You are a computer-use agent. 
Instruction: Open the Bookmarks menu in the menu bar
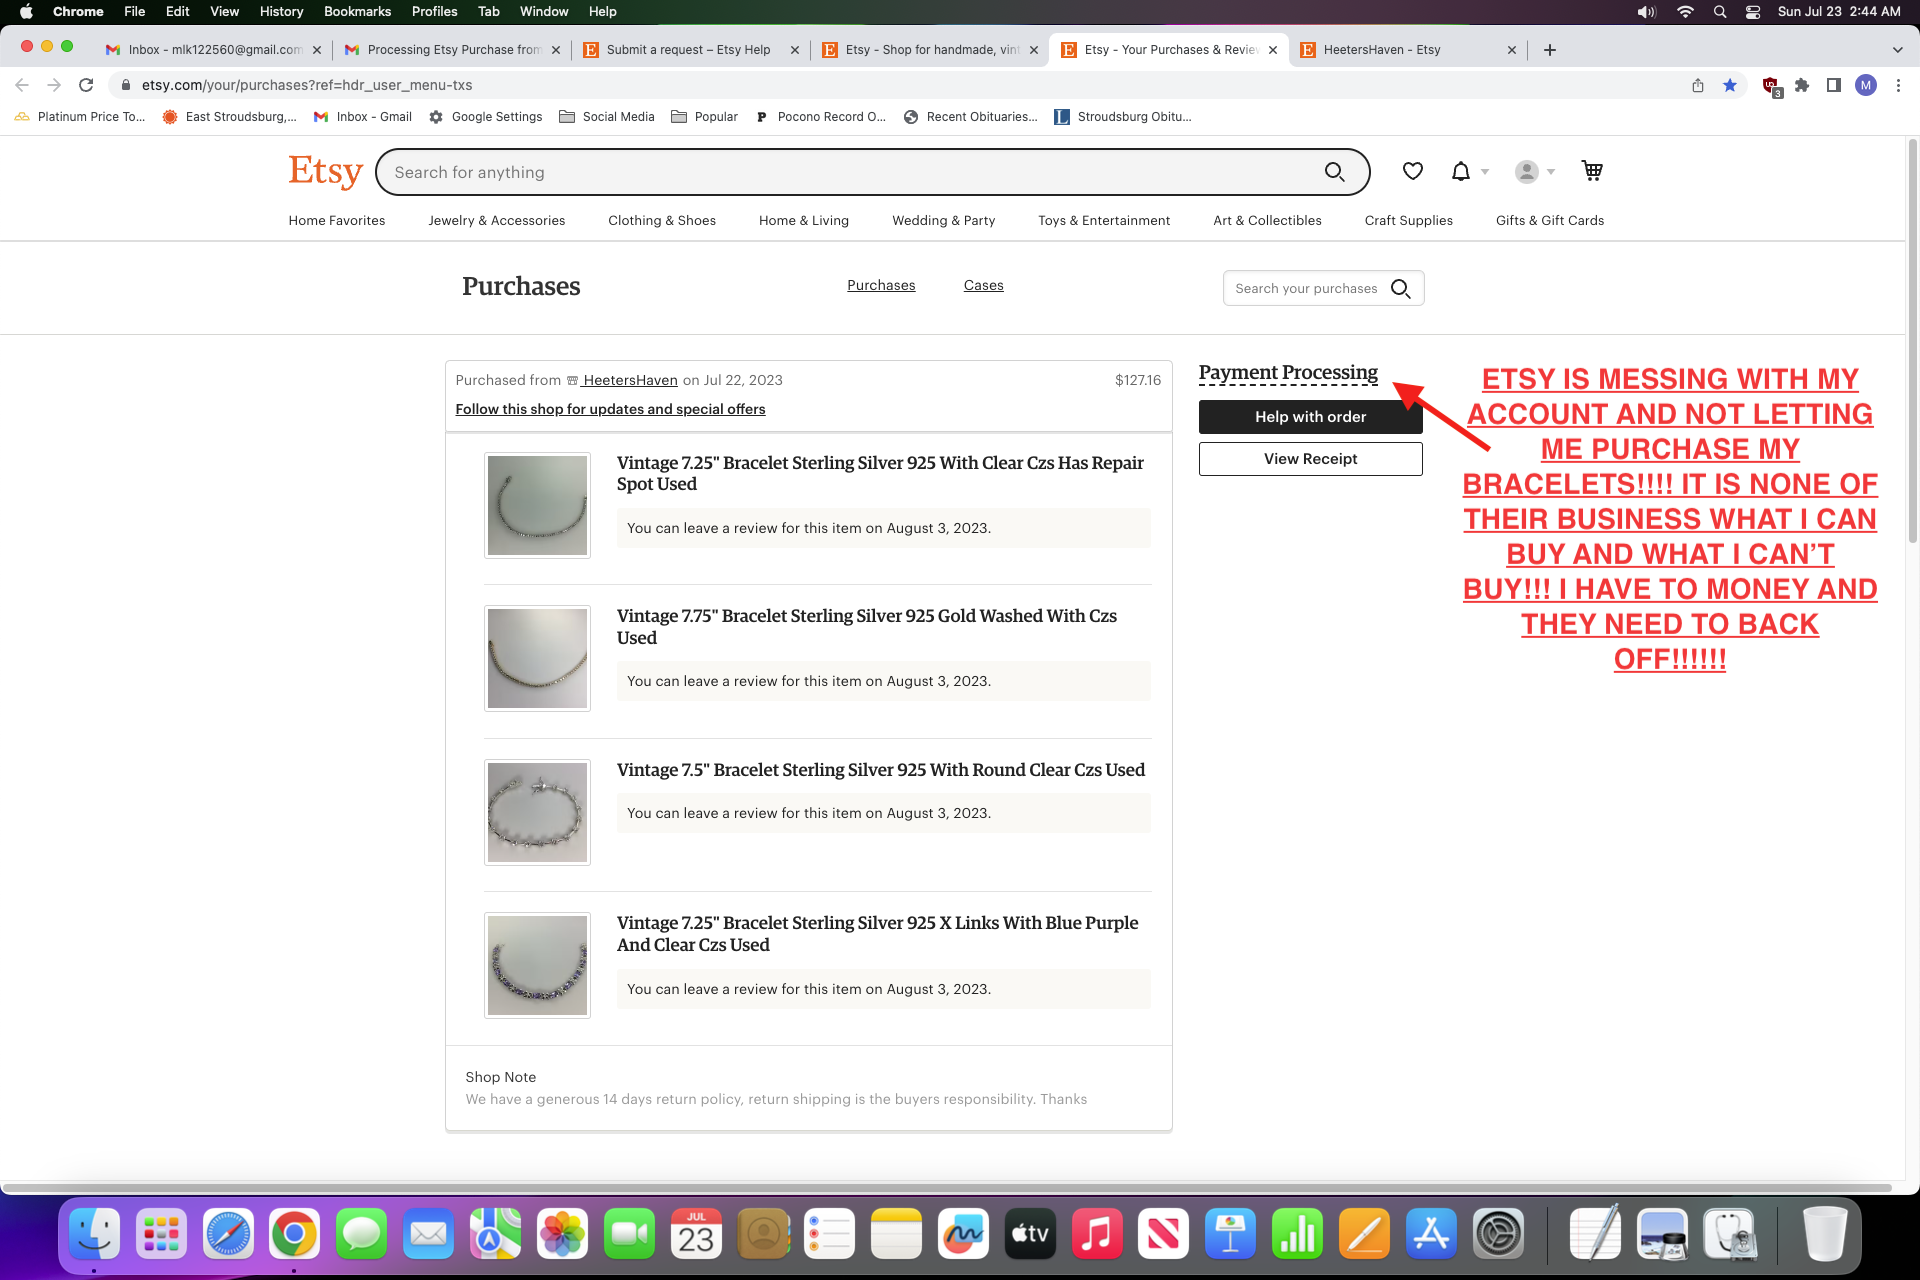pos(357,11)
